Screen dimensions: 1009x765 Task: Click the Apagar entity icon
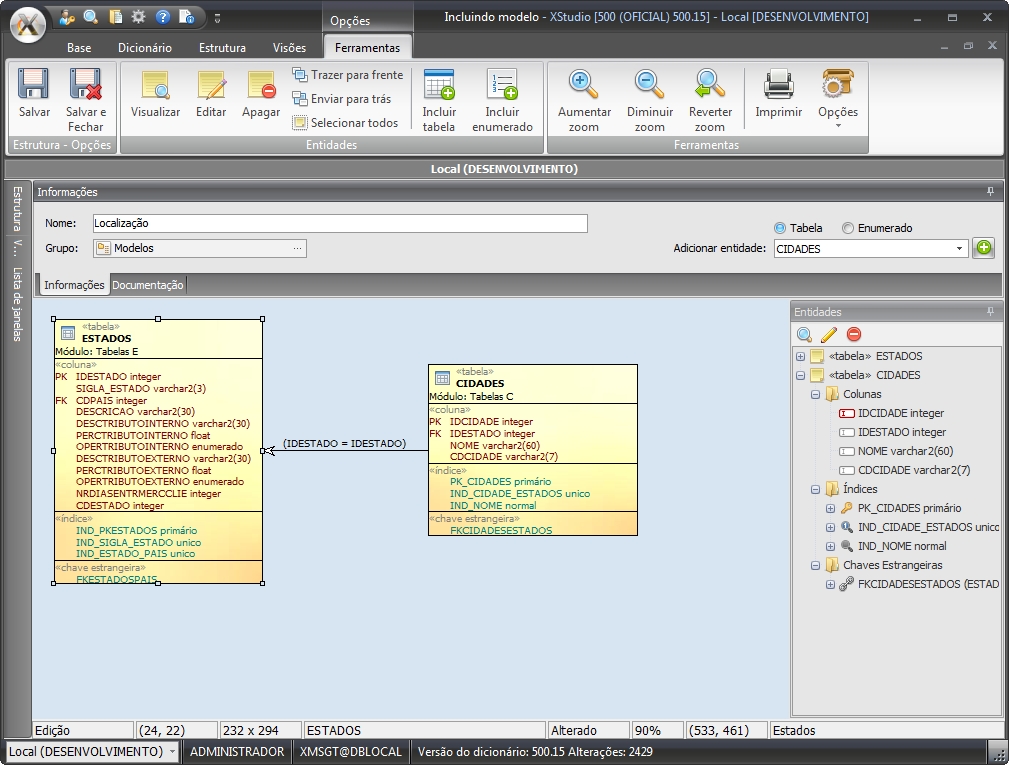pyautogui.click(x=260, y=86)
